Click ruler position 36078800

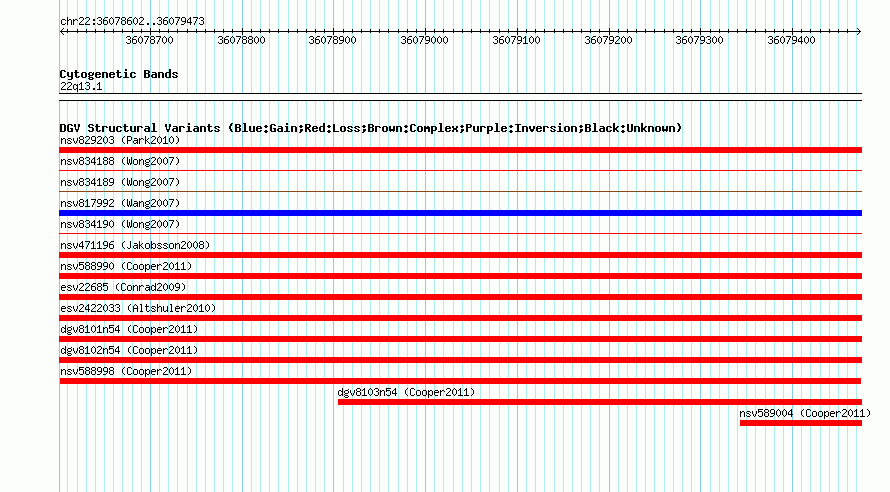tap(241, 40)
